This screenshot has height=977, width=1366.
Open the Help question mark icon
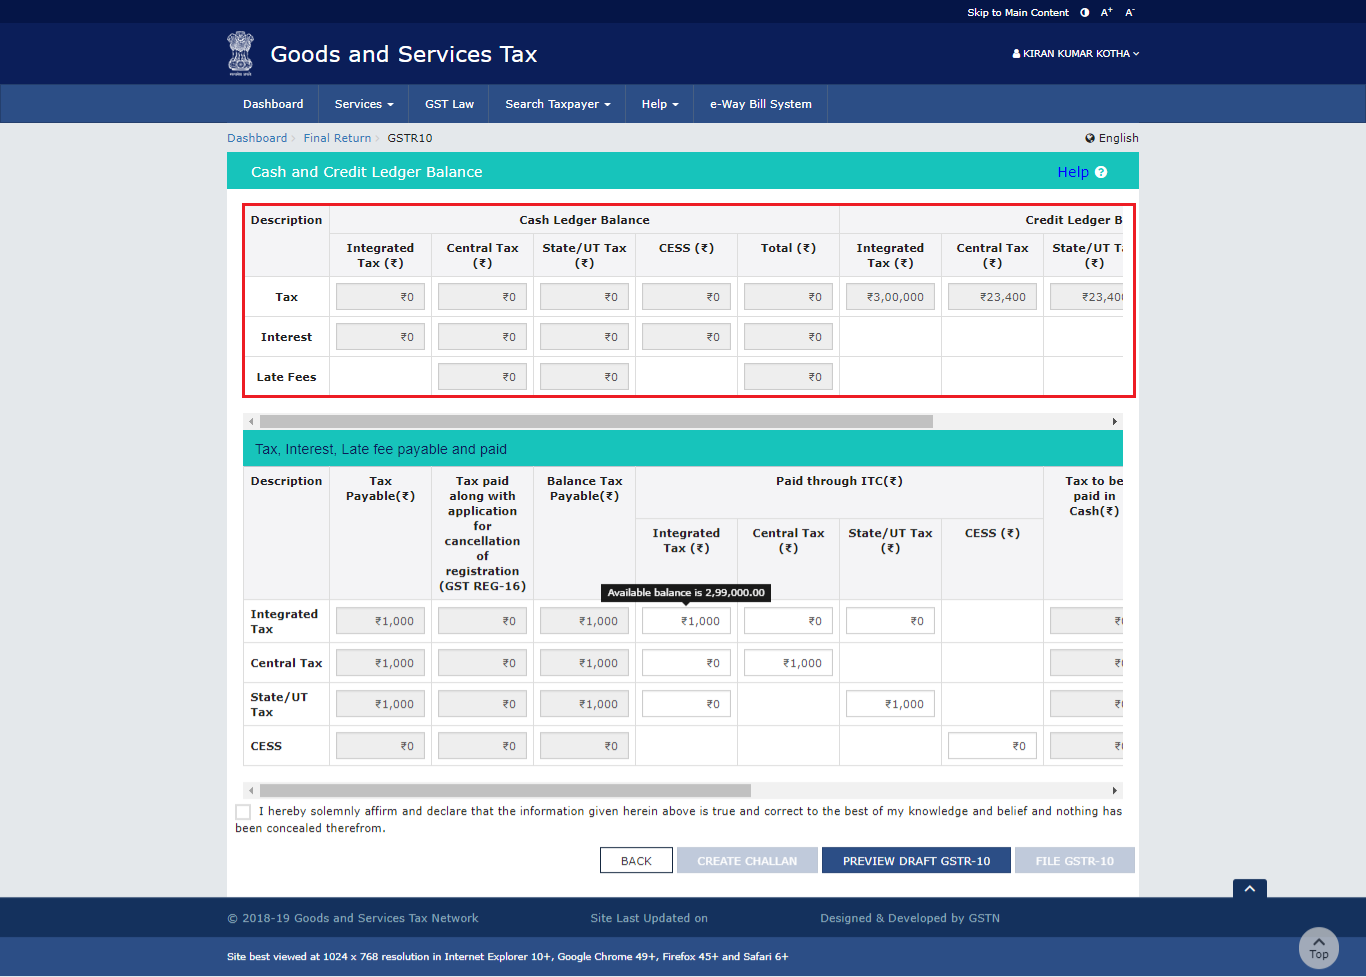[x=1101, y=172]
